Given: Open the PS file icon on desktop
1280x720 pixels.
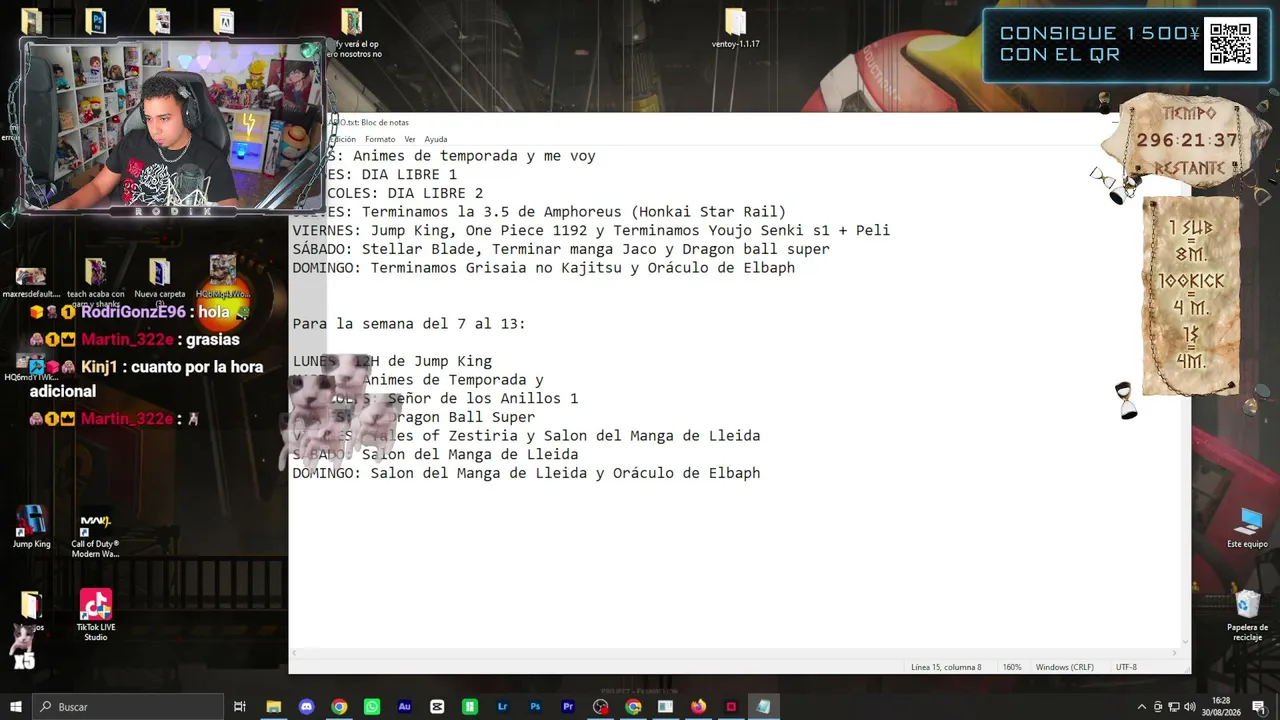Looking at the screenshot, I should pos(95,21).
